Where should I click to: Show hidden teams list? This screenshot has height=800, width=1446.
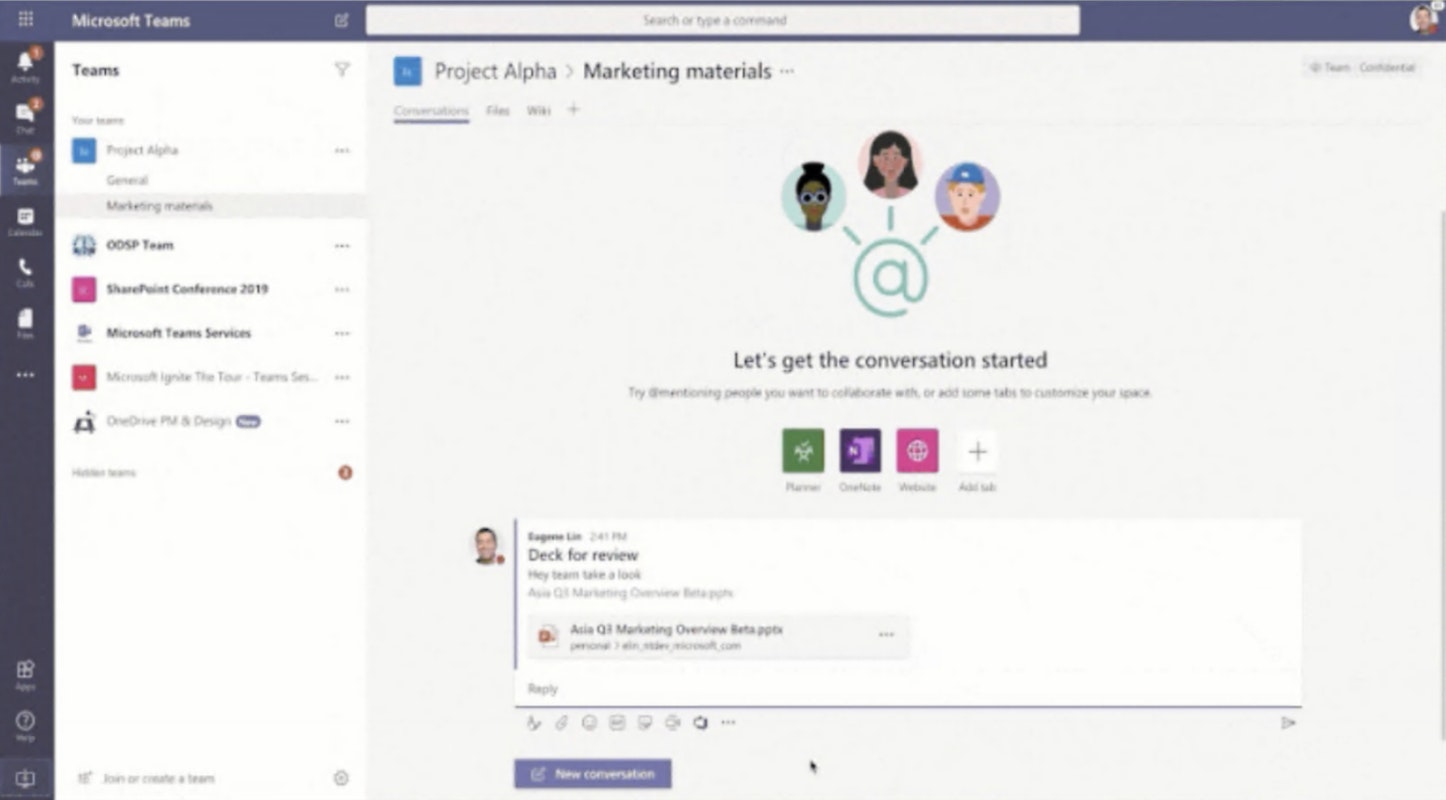pyautogui.click(x=104, y=472)
